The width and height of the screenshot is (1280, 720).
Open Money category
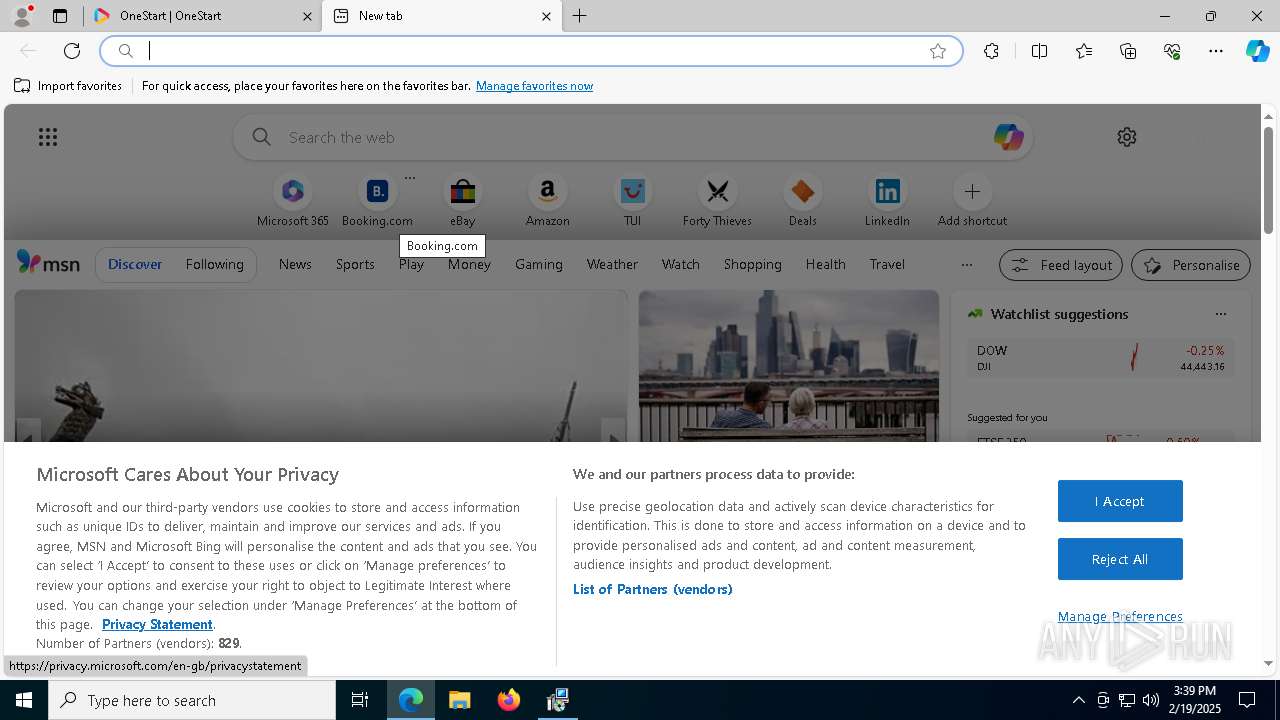point(469,264)
